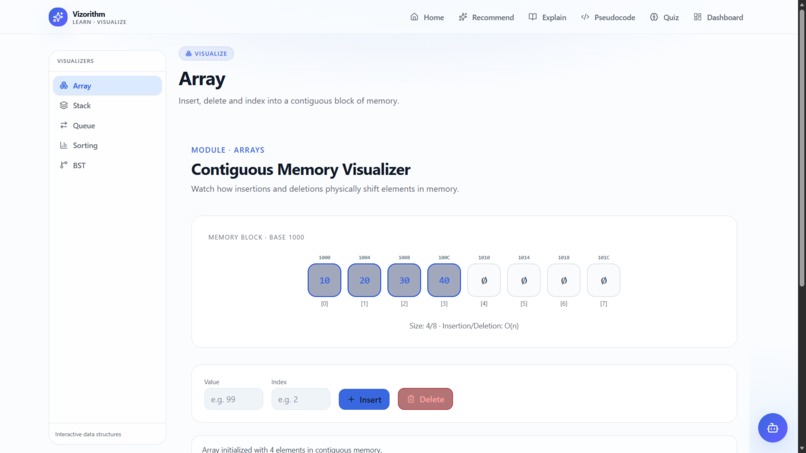Click the Queue arrows icon
The height and width of the screenshot is (453, 806).
click(64, 125)
